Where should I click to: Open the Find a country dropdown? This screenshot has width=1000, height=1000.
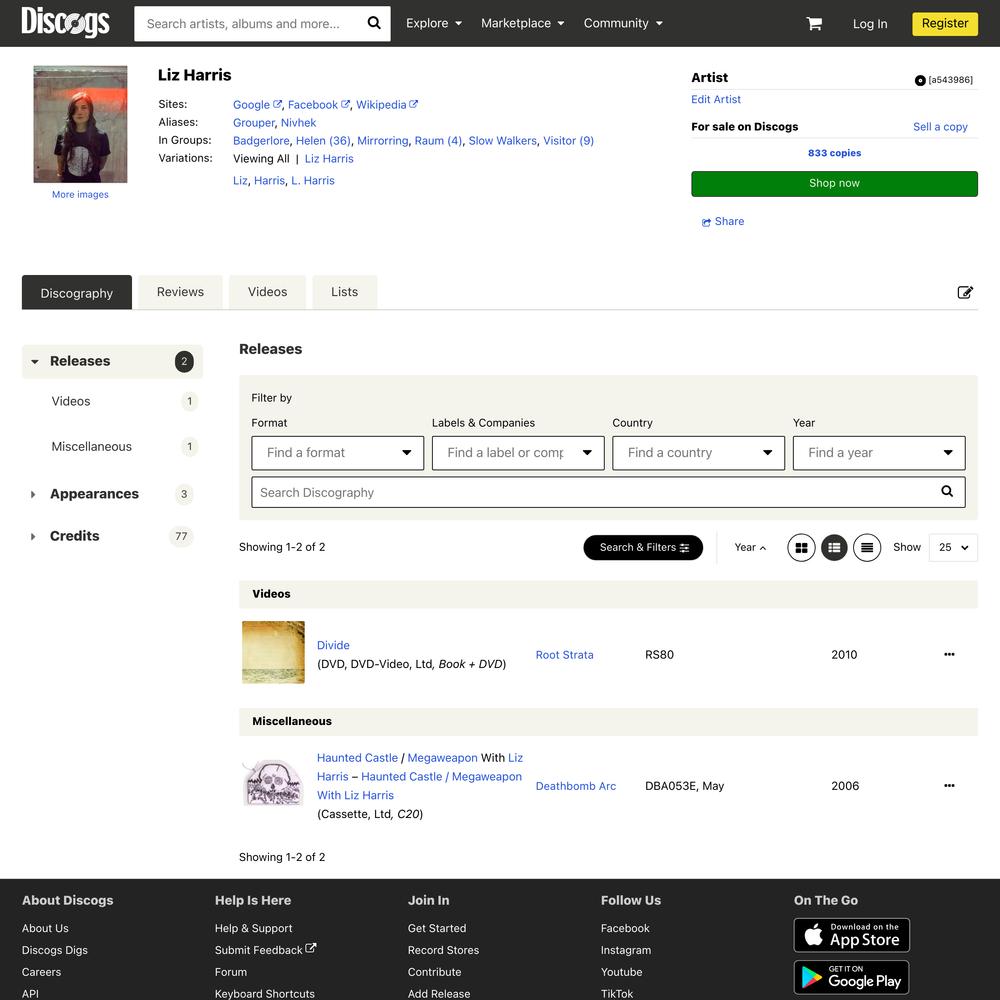coord(698,453)
